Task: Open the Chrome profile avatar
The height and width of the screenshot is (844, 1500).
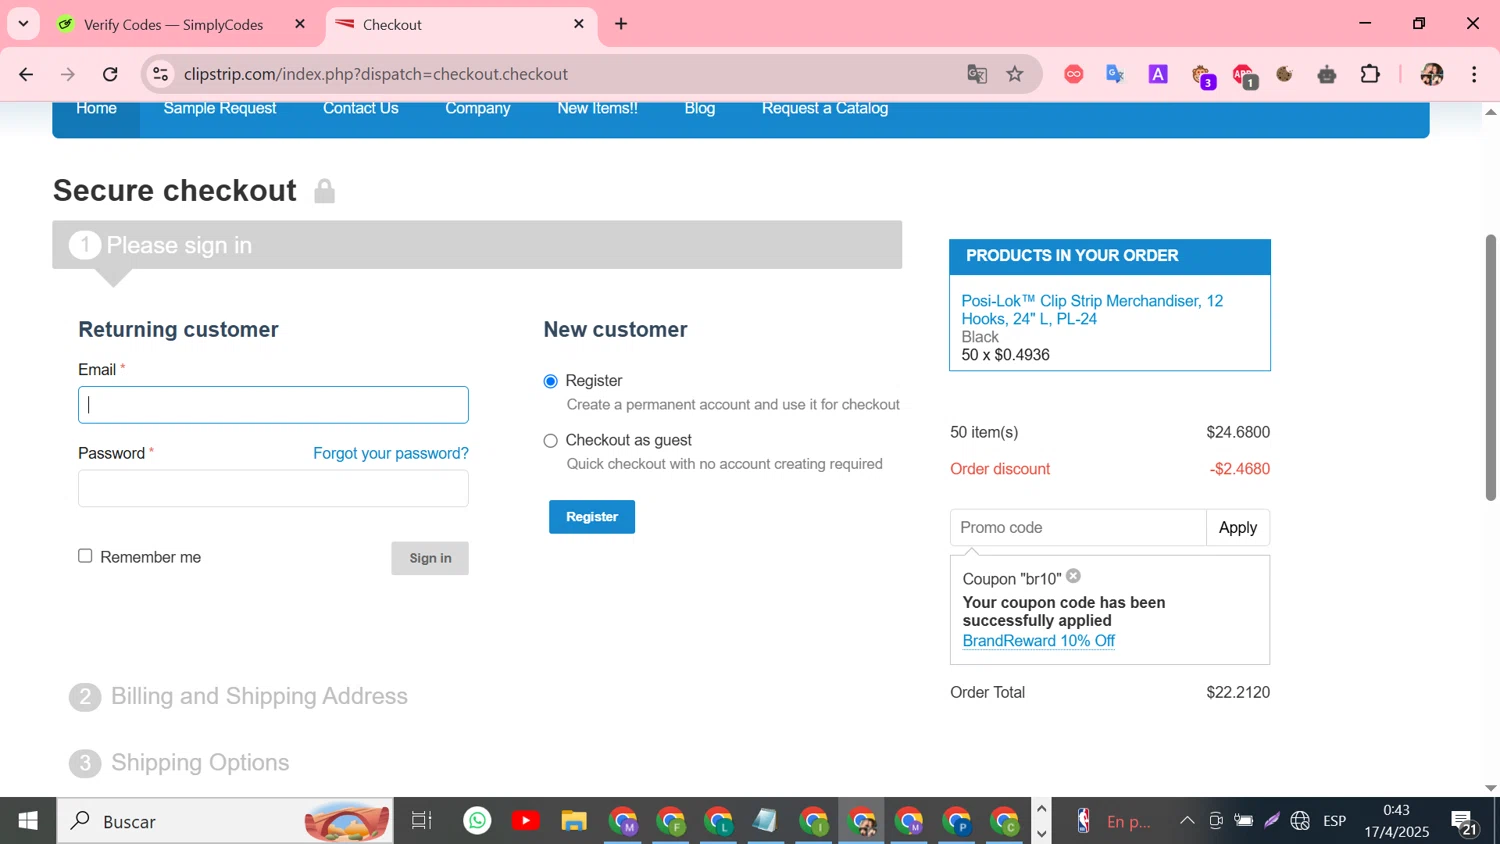Action: (1432, 74)
